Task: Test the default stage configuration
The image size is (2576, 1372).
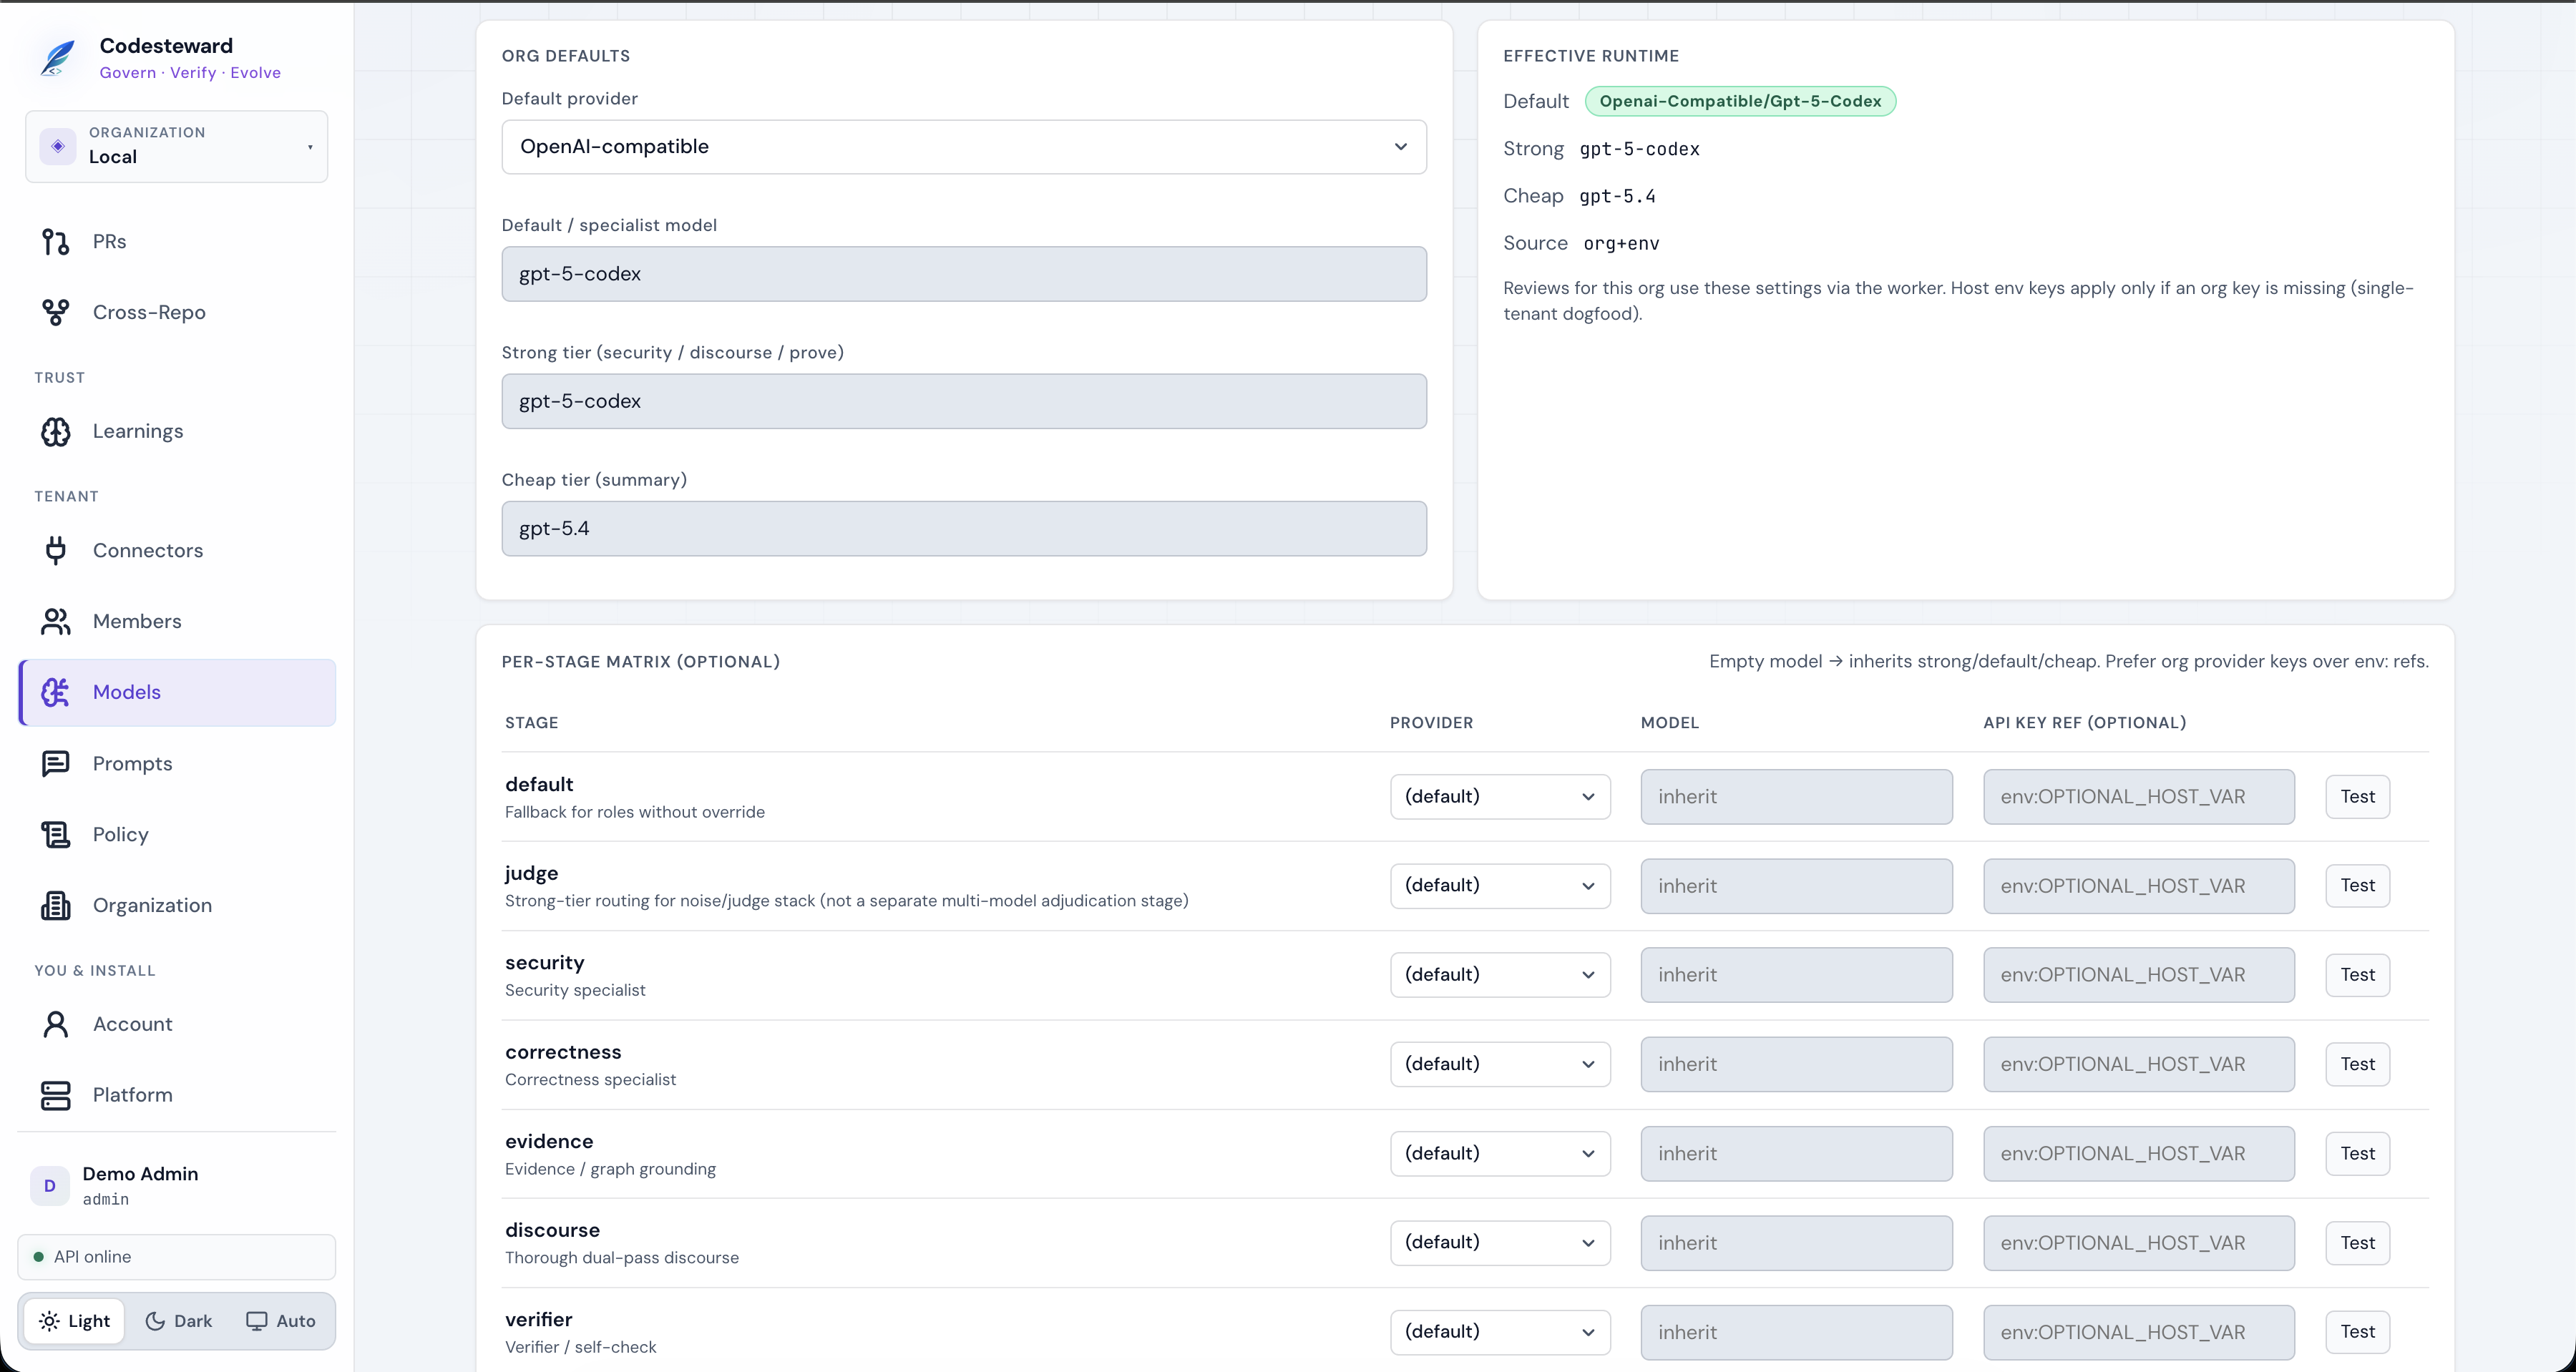Action: (x=2357, y=797)
